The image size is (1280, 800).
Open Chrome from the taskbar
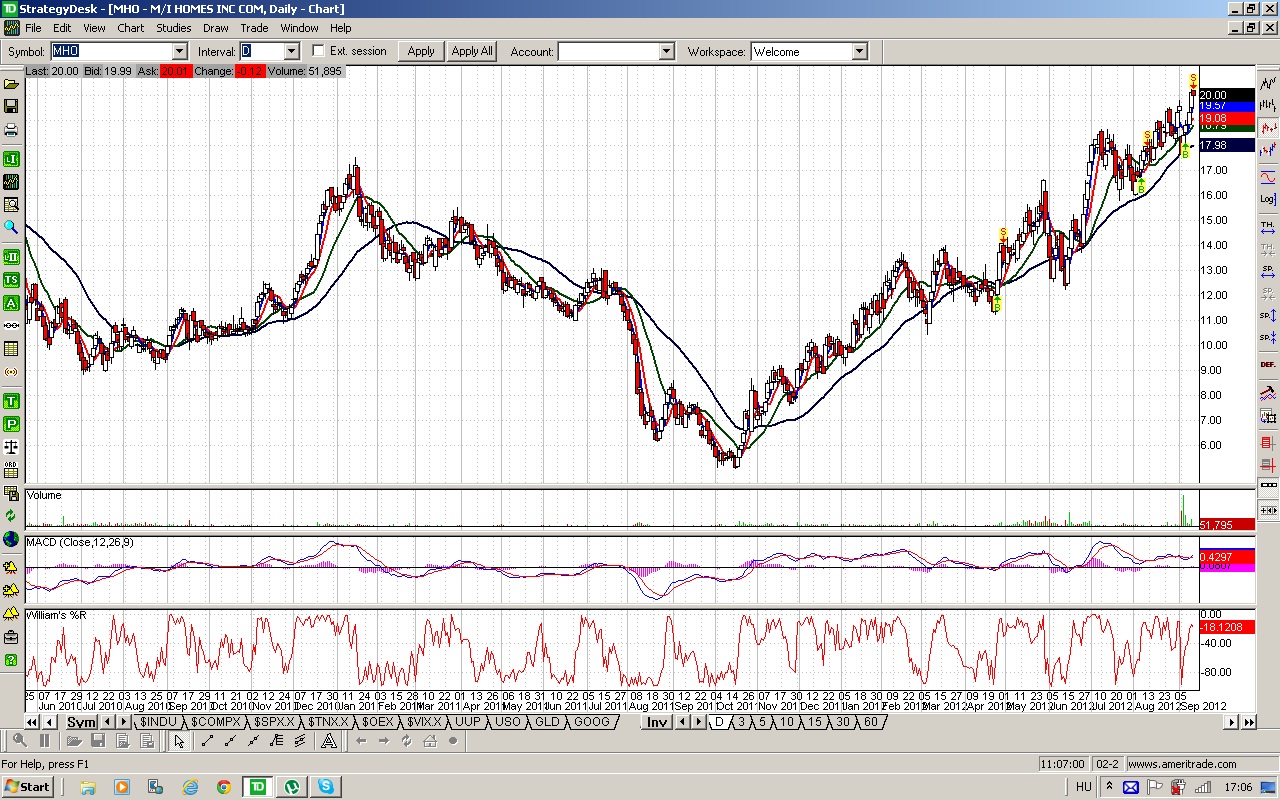223,787
